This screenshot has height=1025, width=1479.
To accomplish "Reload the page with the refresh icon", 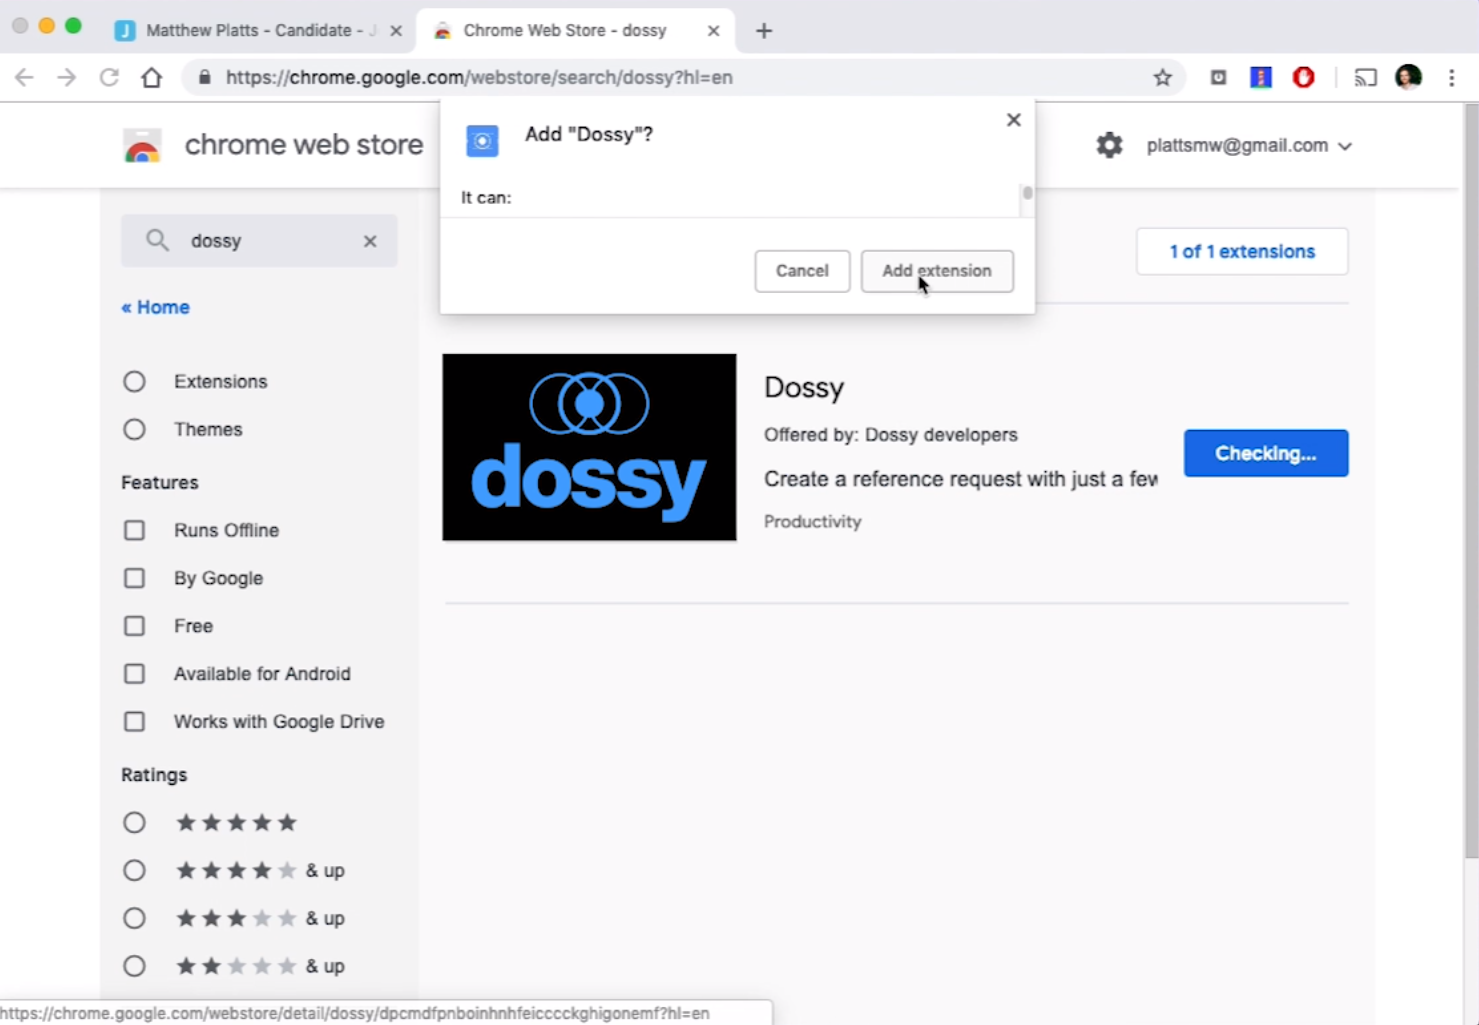I will [x=109, y=77].
